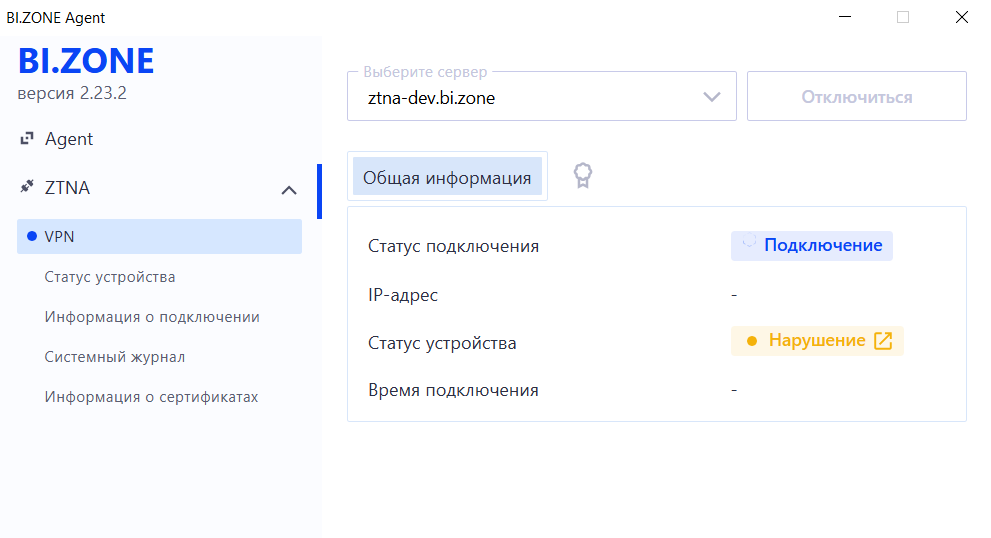Viewport: 991px width, 538px height.
Task: Open Системный журнал
Action: tap(114, 357)
